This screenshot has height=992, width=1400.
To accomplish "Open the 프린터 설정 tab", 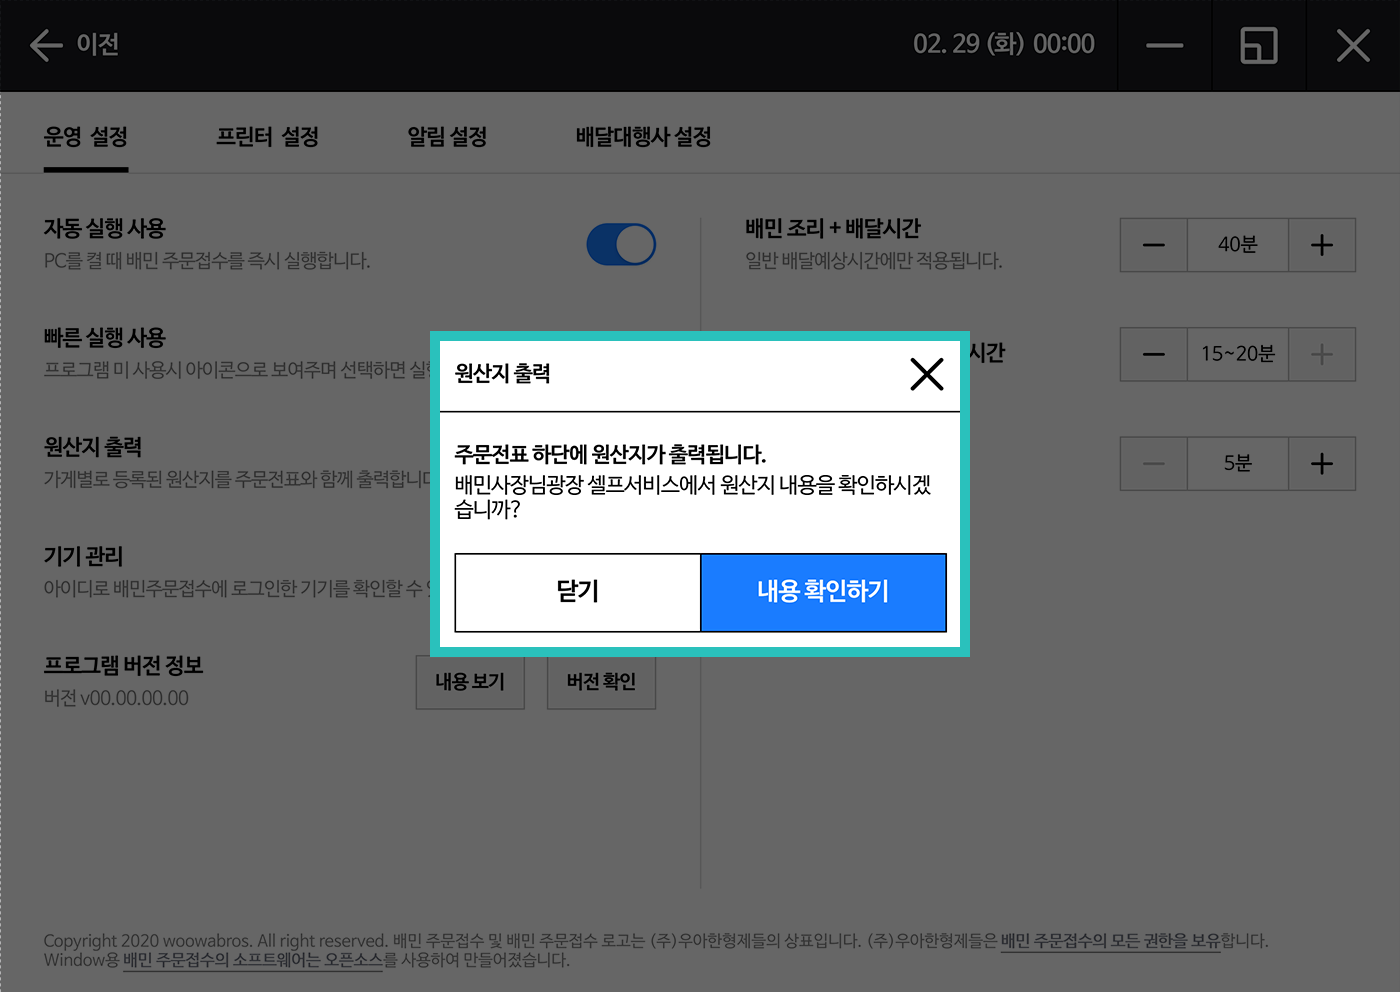I will (267, 137).
